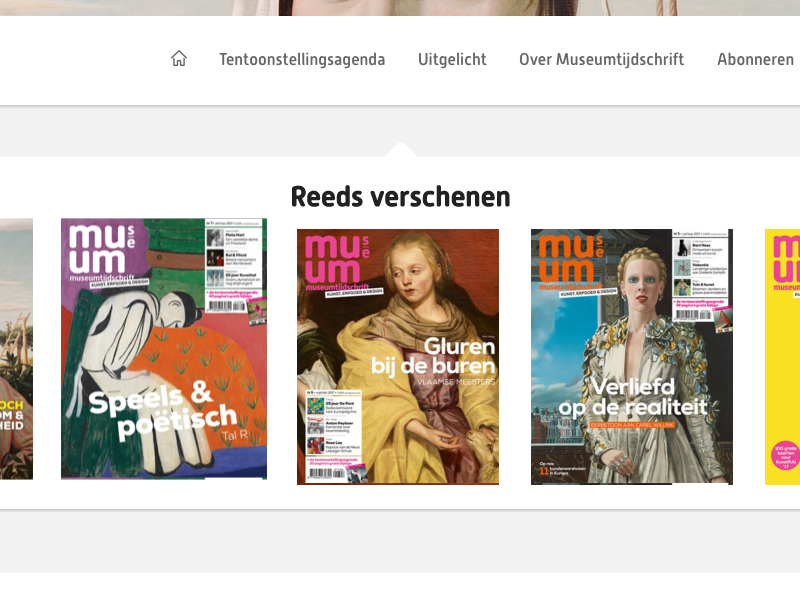Open the 'Speels & poëtisch' Tal R cover

pyautogui.click(x=164, y=349)
